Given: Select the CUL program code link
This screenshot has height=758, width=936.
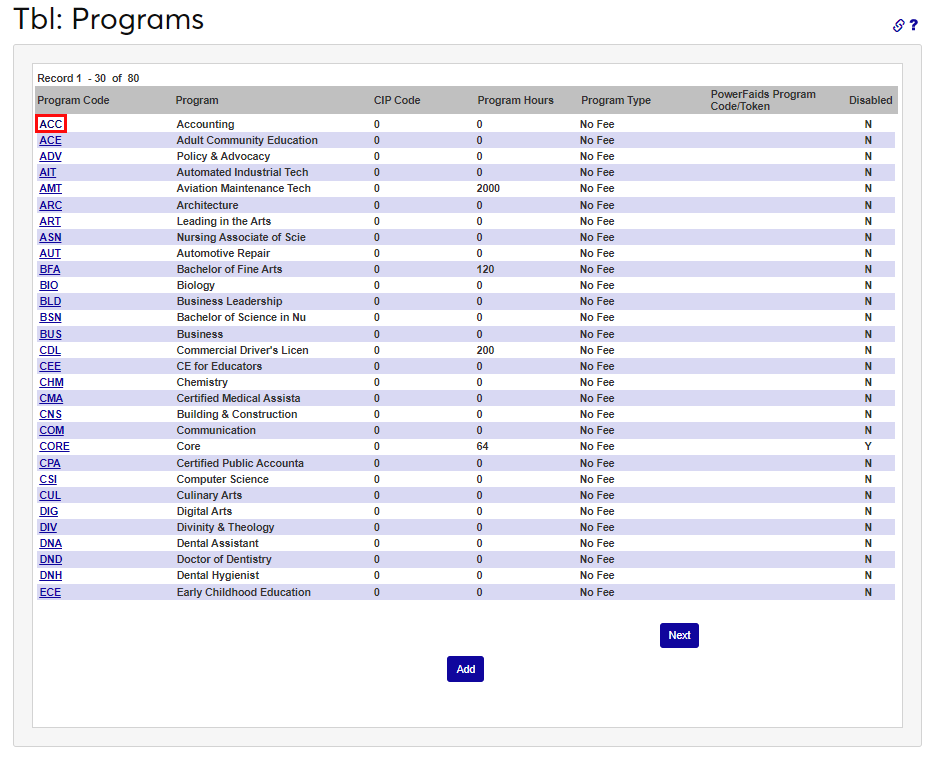Looking at the screenshot, I should tap(50, 495).
